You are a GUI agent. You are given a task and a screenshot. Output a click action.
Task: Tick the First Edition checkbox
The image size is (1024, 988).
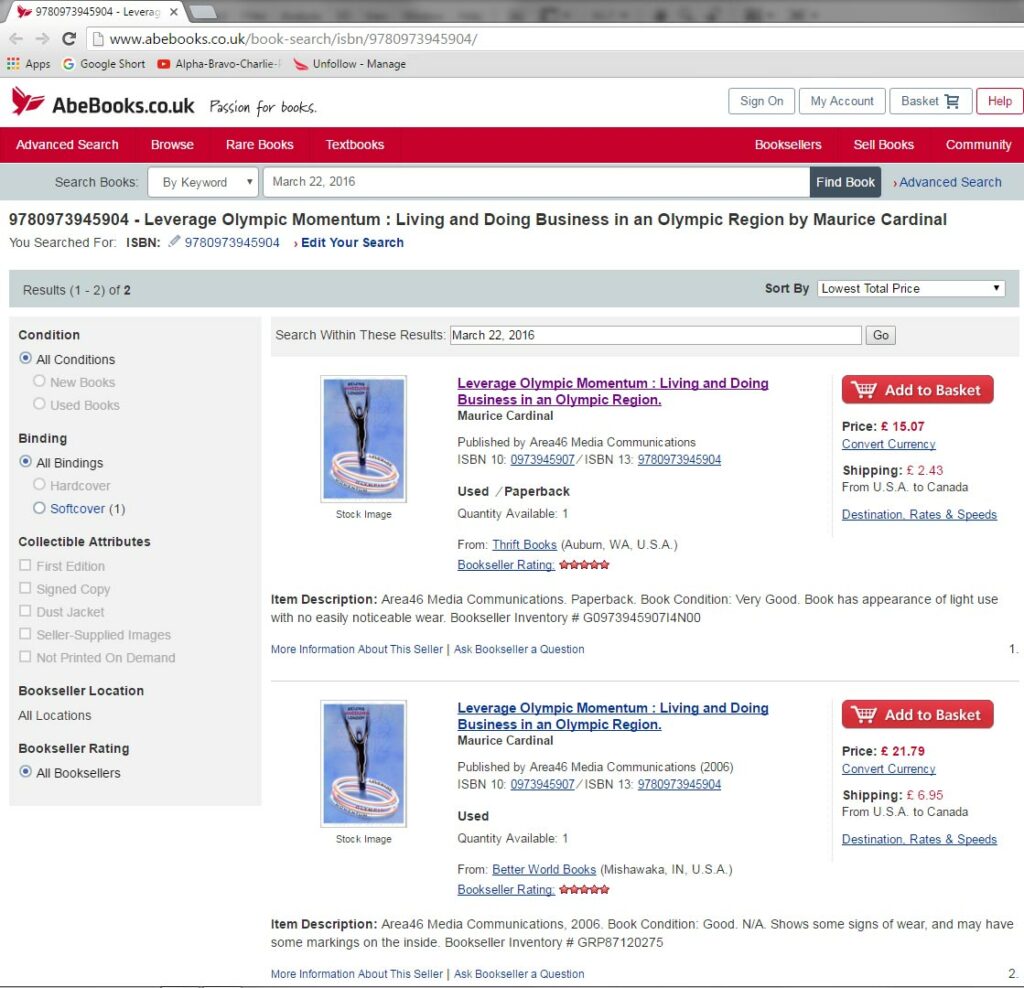coord(25,565)
